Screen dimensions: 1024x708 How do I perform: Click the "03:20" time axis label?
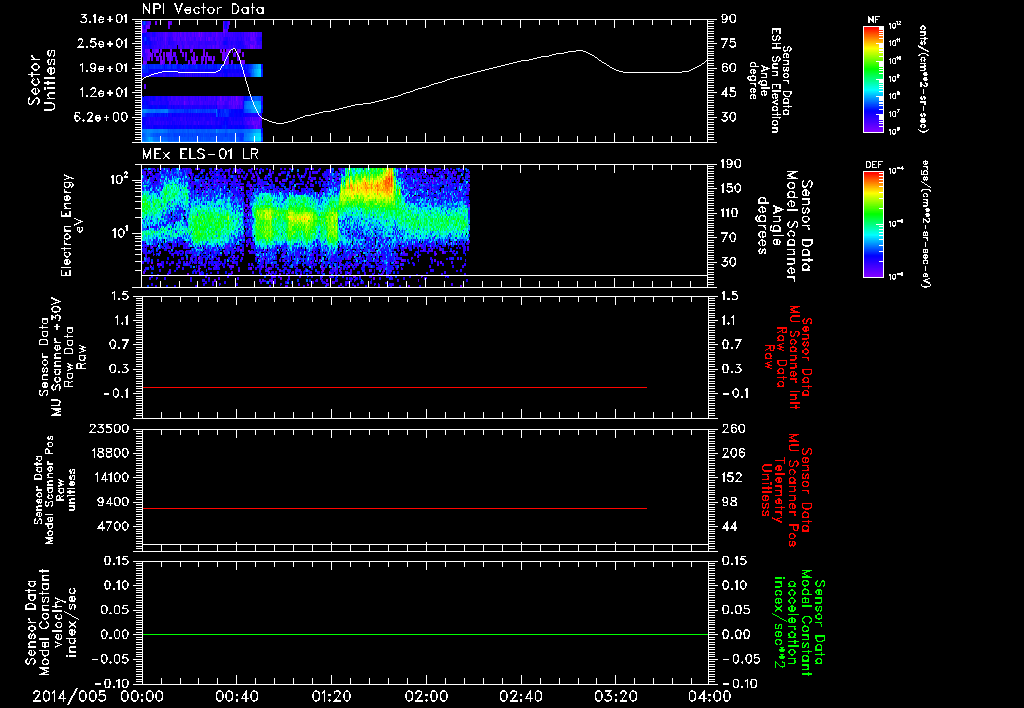click(615, 696)
